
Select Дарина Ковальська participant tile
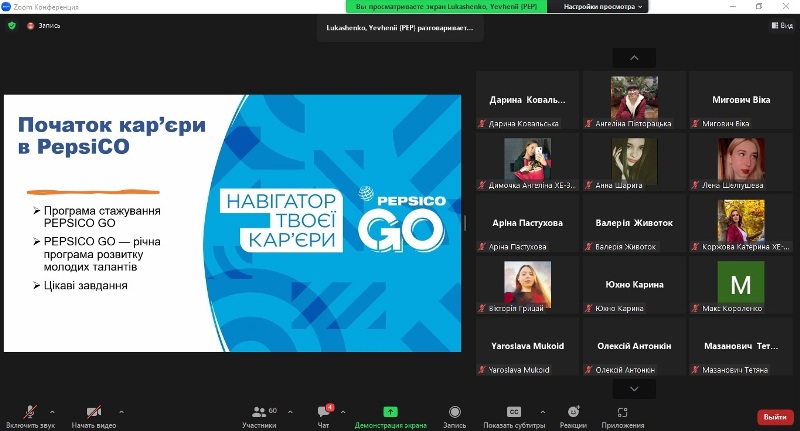pyautogui.click(x=527, y=100)
